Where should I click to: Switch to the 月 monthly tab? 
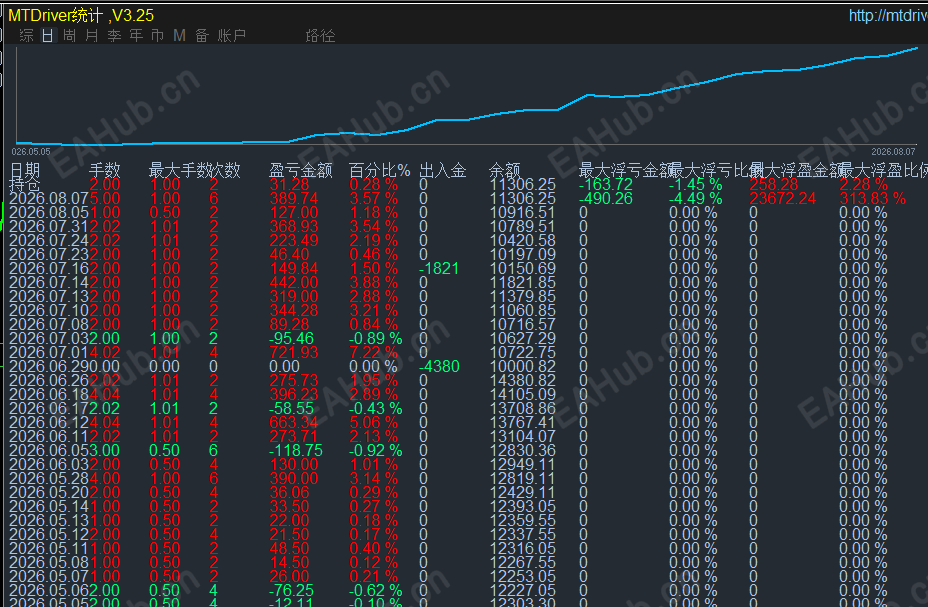(91, 35)
